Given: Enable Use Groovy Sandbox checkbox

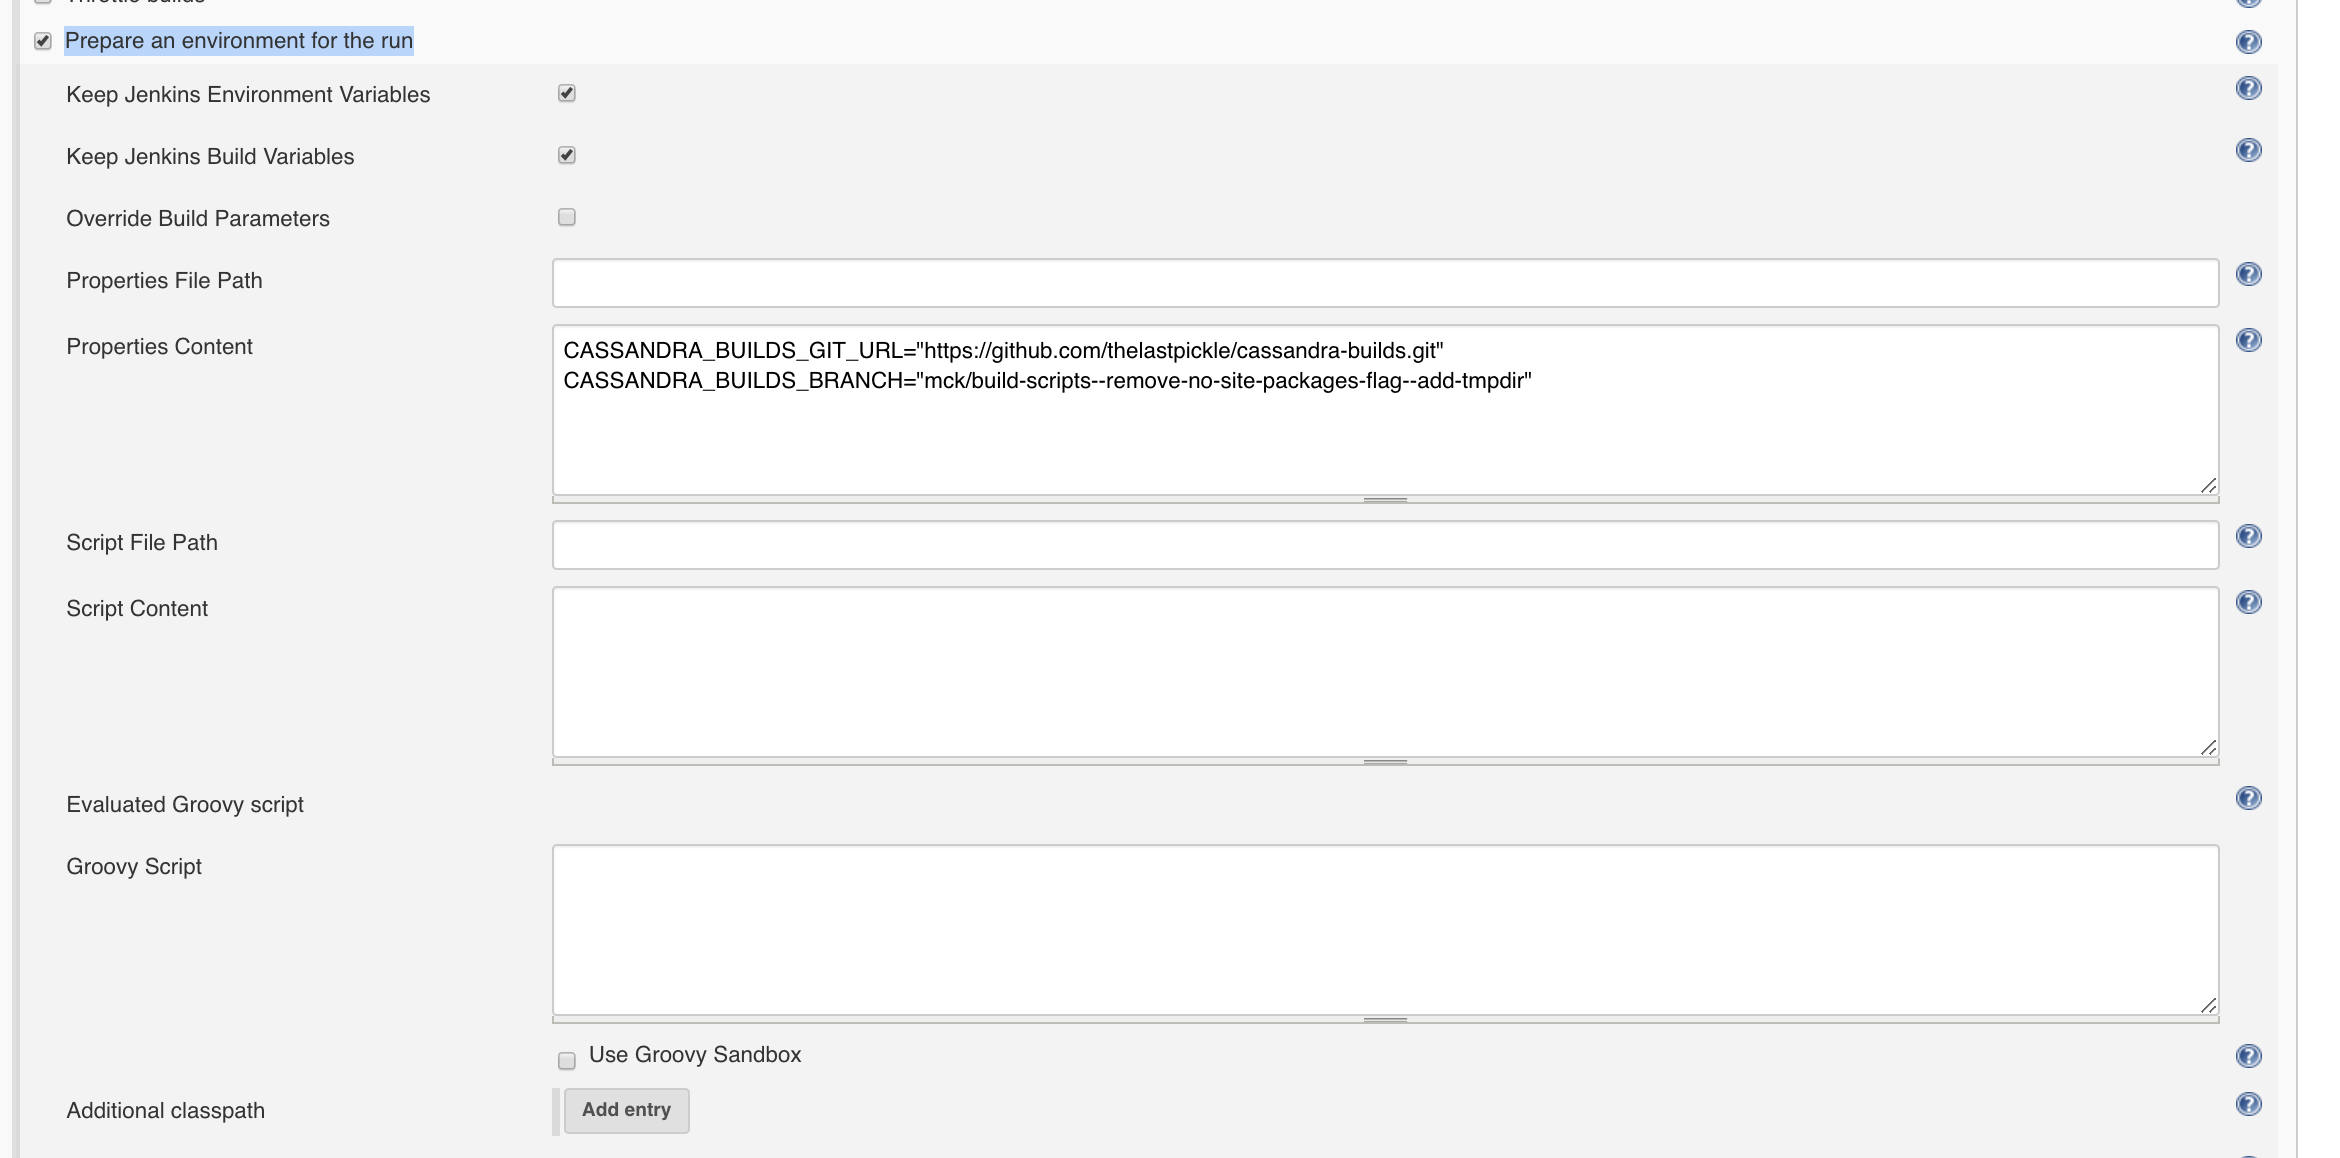Looking at the screenshot, I should 567,1060.
